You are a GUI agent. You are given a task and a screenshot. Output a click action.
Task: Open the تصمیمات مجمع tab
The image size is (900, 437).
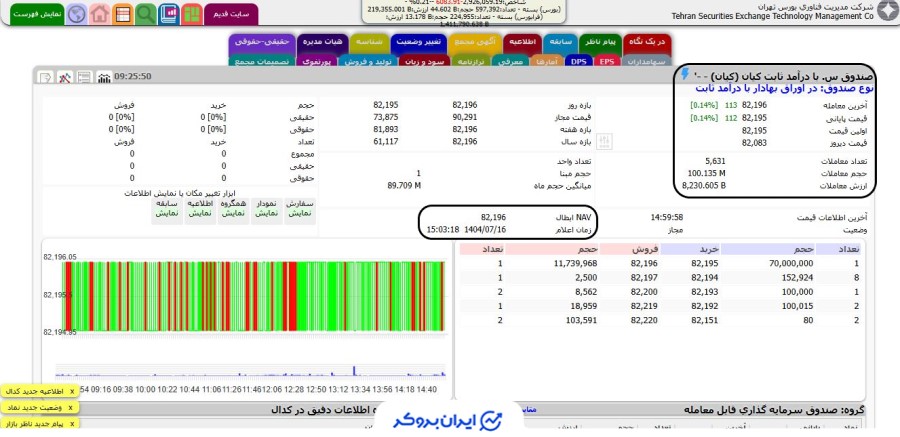click(262, 61)
